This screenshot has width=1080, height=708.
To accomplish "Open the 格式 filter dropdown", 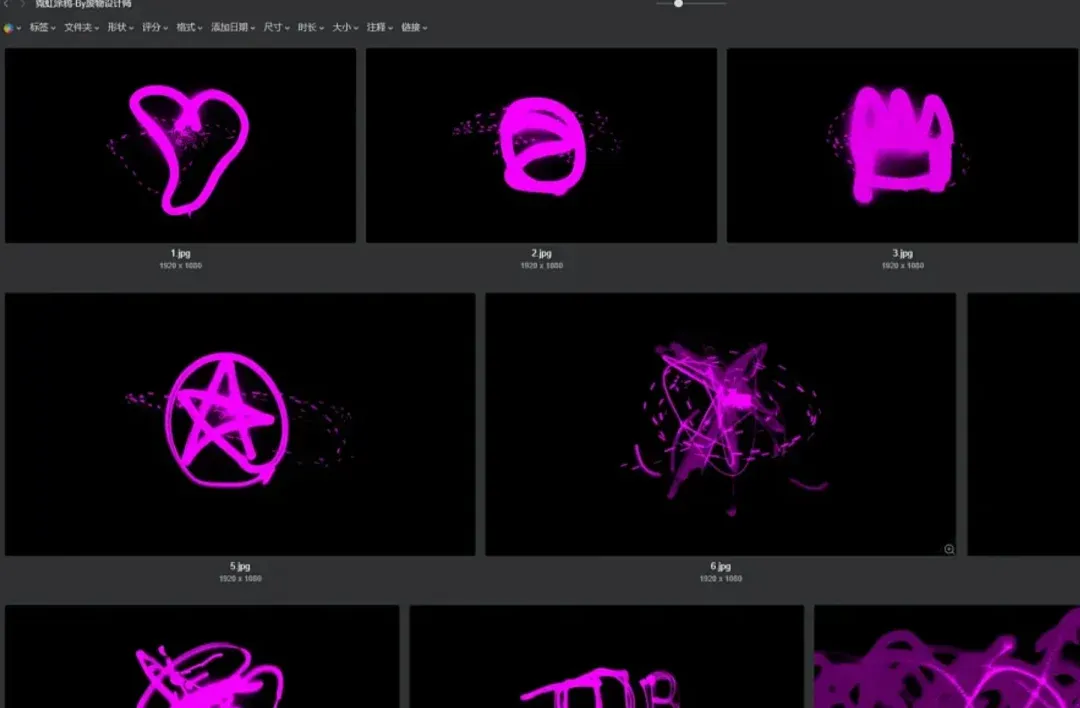I will click(189, 28).
